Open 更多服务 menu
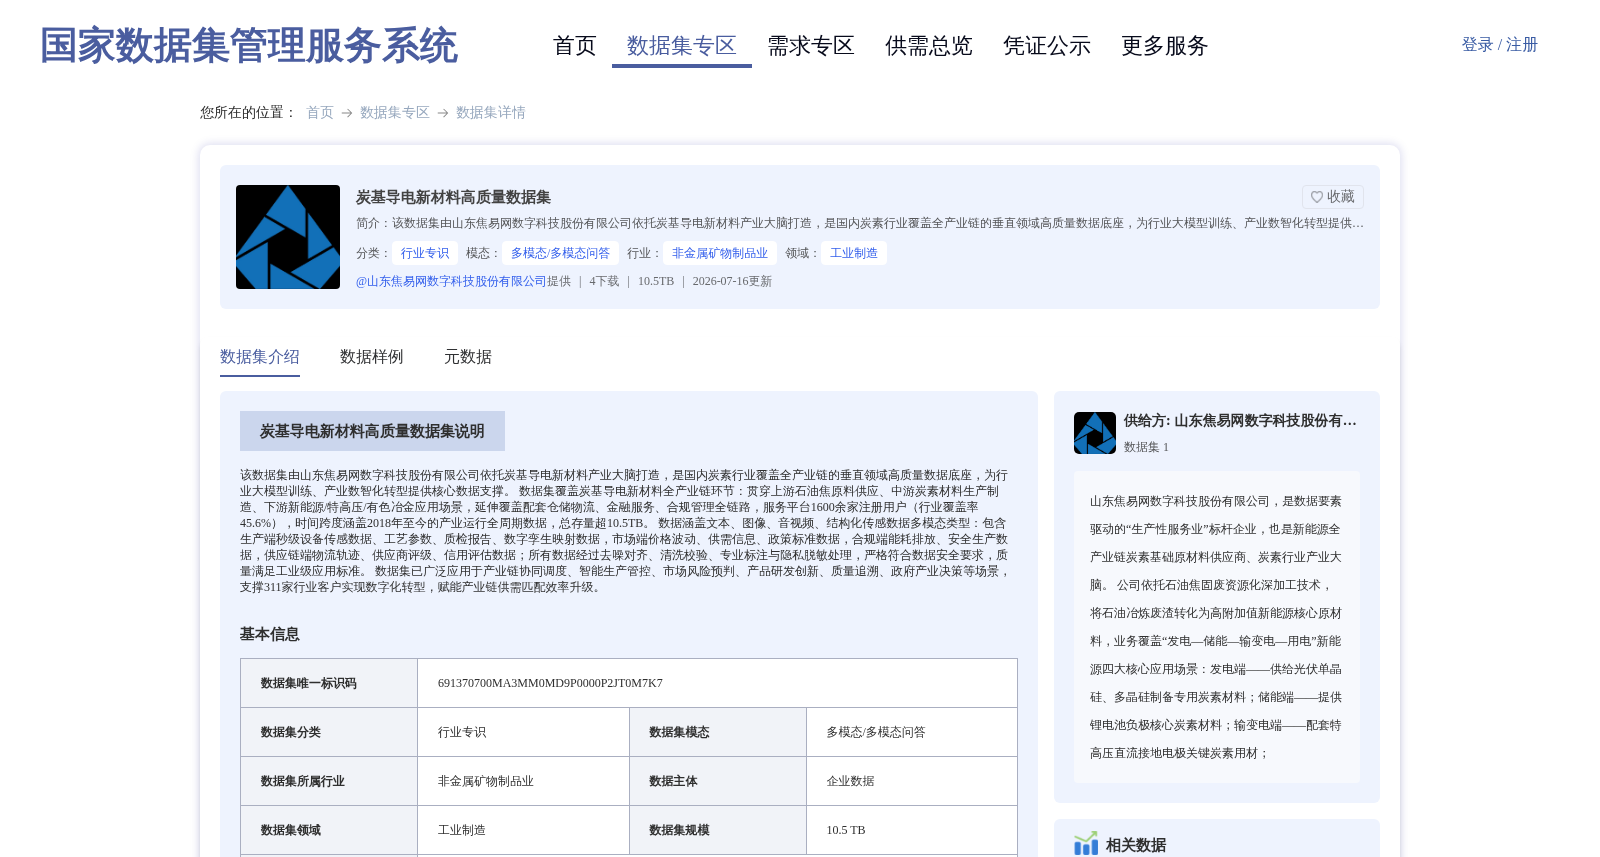 coord(1165,46)
